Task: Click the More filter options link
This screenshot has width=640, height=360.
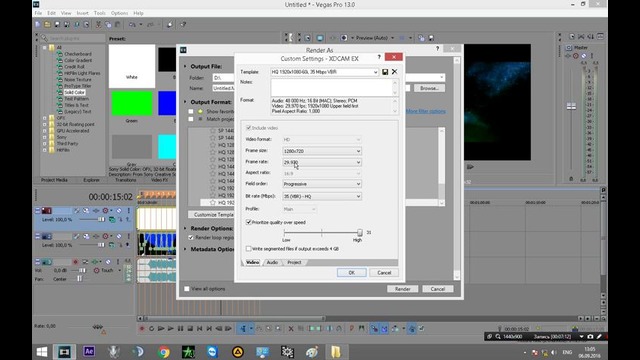Action: tap(426, 111)
